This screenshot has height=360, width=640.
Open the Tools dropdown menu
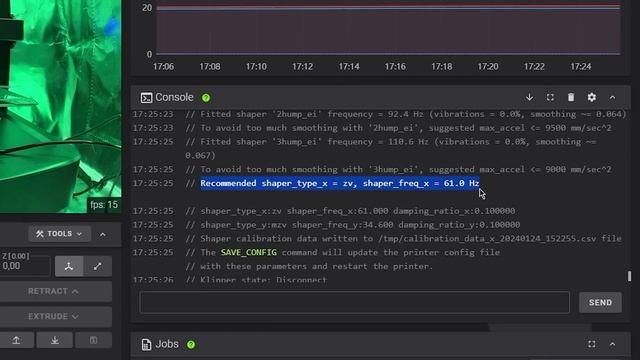point(60,234)
